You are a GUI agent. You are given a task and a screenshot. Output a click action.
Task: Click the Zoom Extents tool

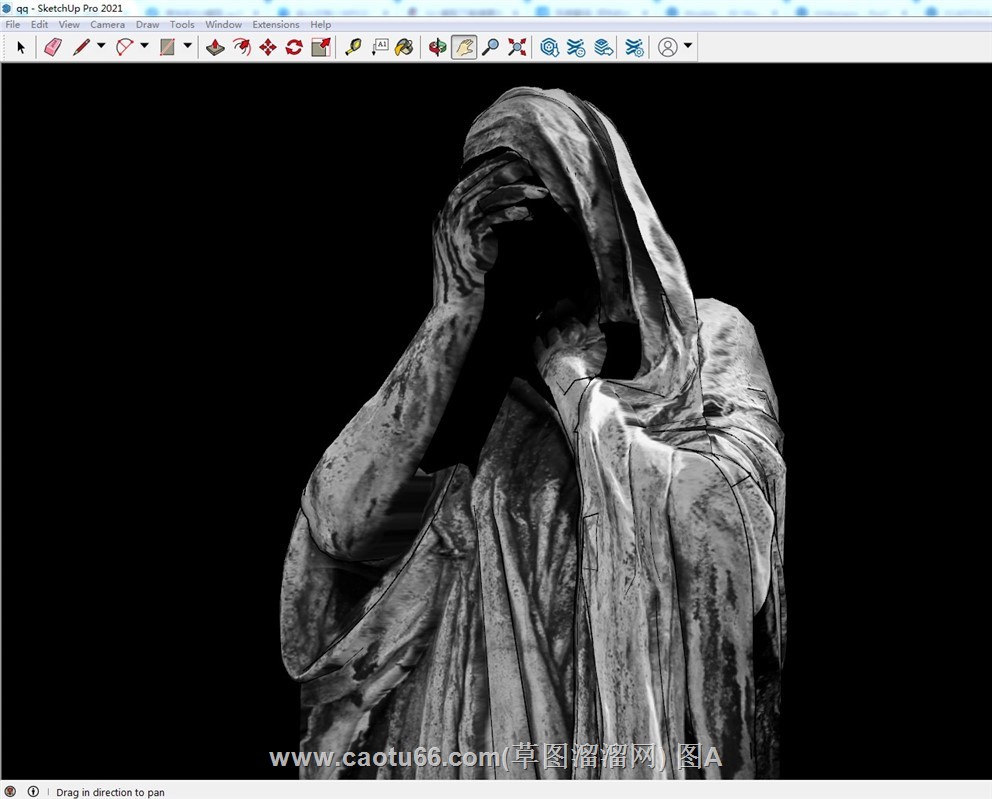point(517,47)
